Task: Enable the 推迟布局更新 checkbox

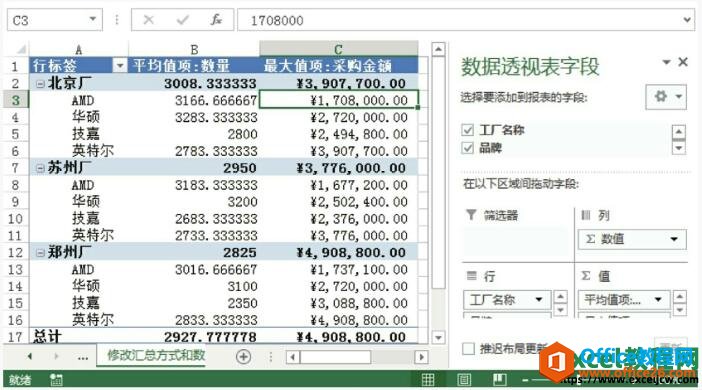Action: (x=468, y=348)
